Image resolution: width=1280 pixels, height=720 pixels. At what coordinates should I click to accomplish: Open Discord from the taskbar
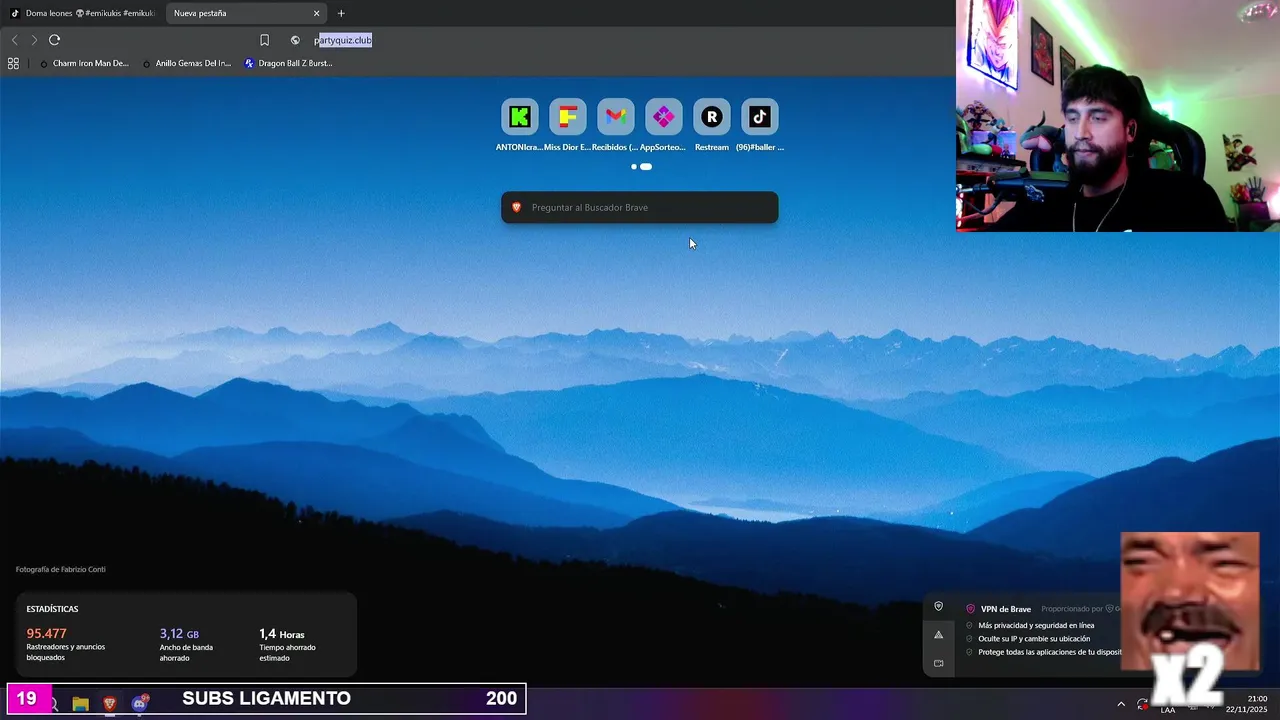[x=140, y=704]
